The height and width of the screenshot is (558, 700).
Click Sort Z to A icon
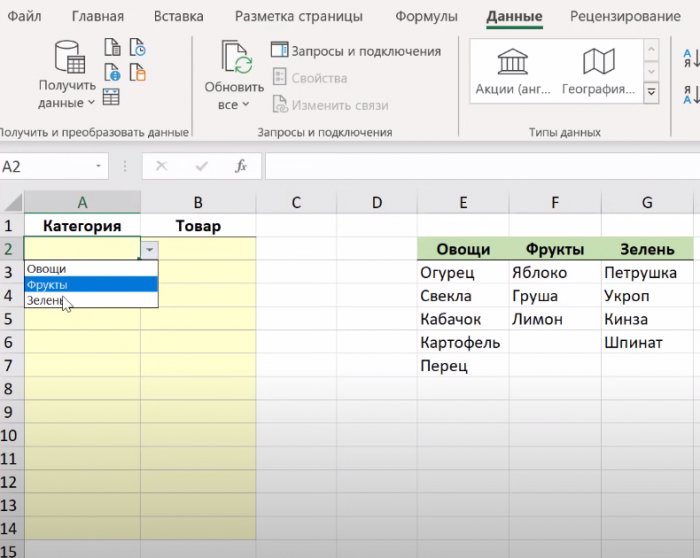point(691,95)
